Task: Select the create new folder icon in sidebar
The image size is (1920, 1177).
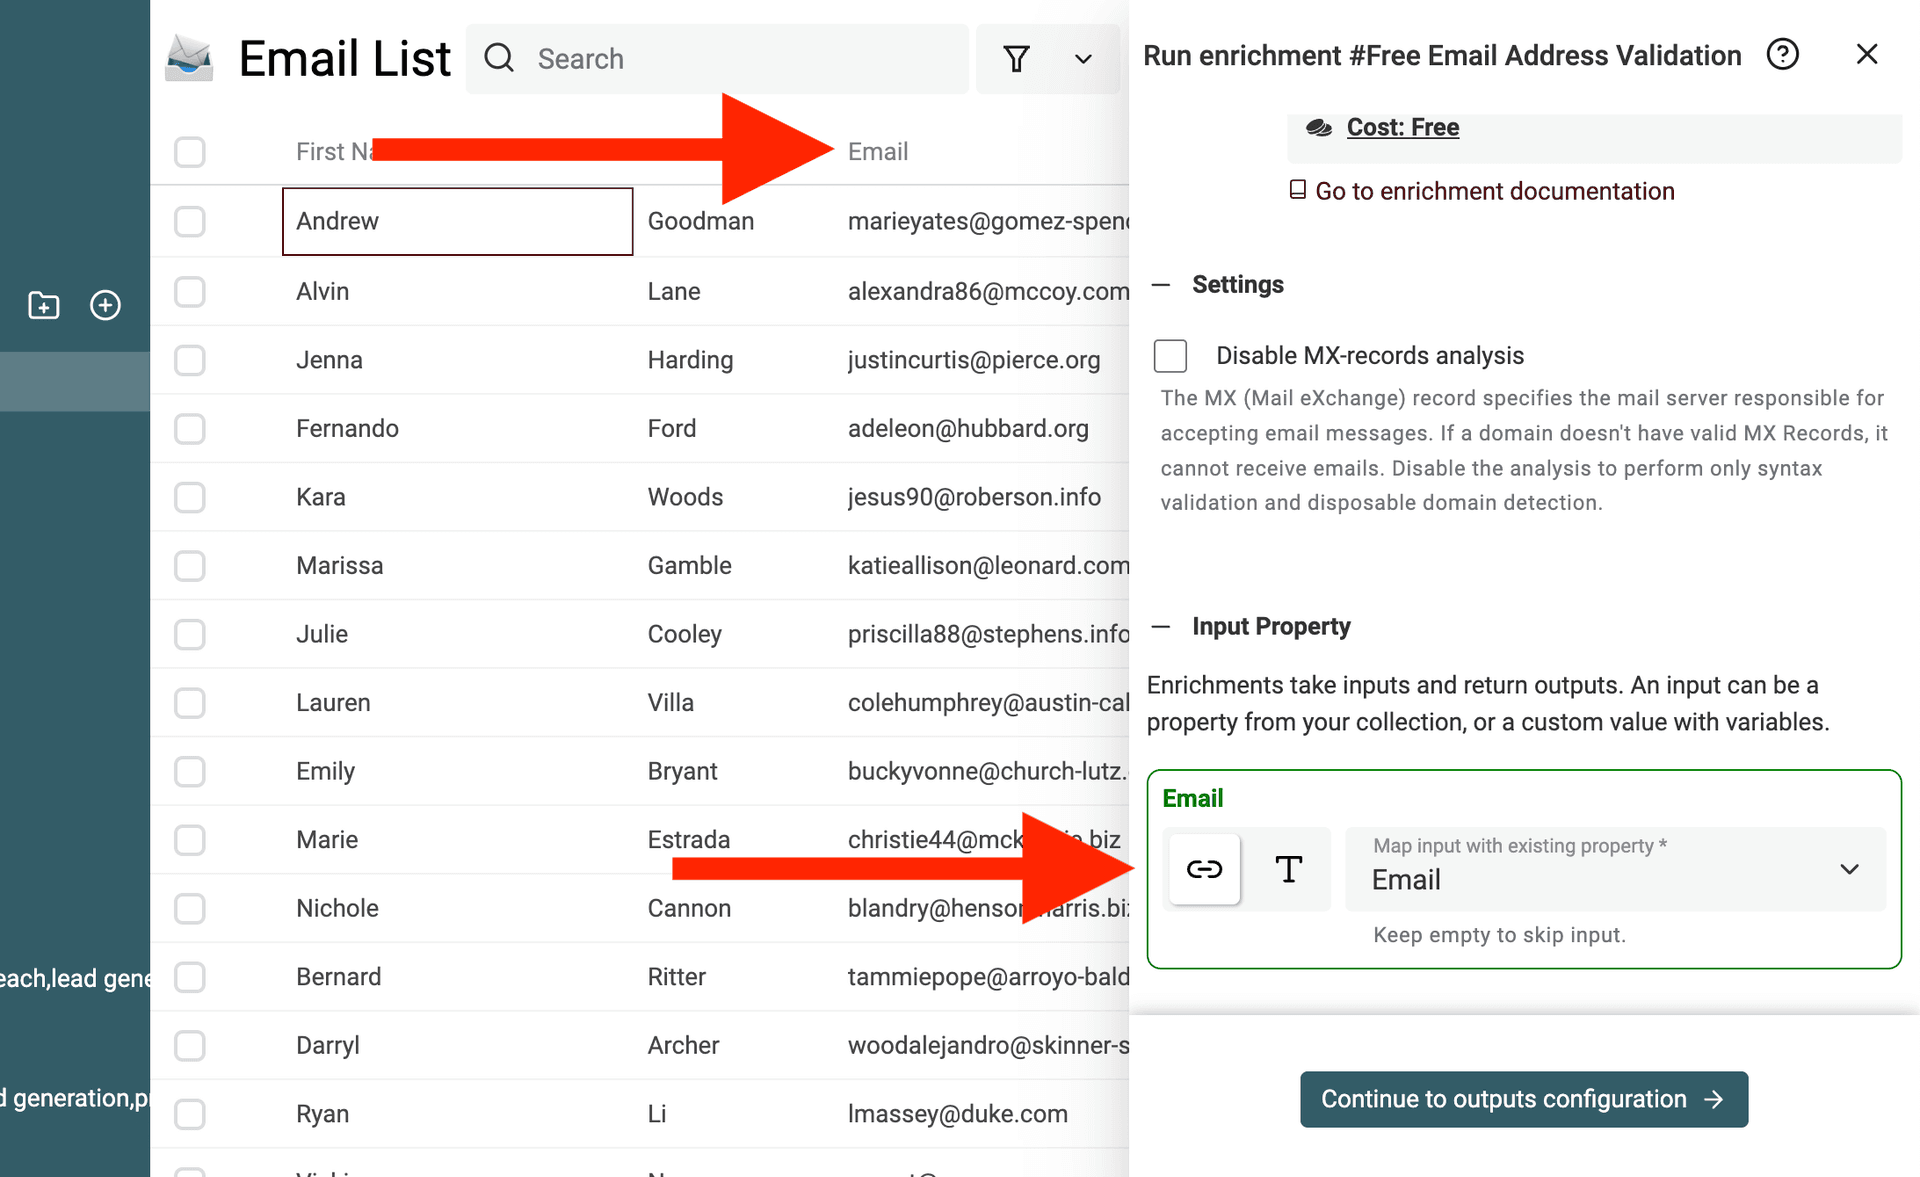Action: pyautogui.click(x=43, y=305)
